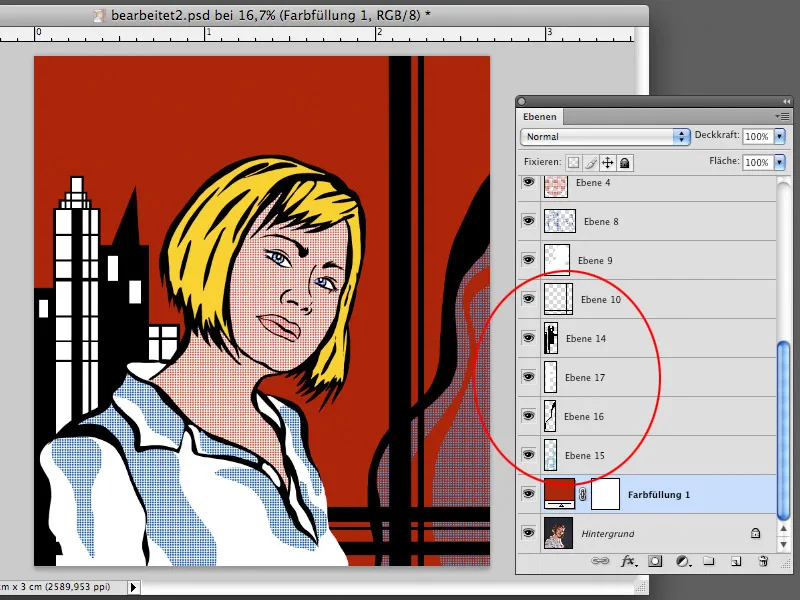Screen dimensions: 800x600
Task: Open the Fläche fill slider arrow
Action: point(780,162)
